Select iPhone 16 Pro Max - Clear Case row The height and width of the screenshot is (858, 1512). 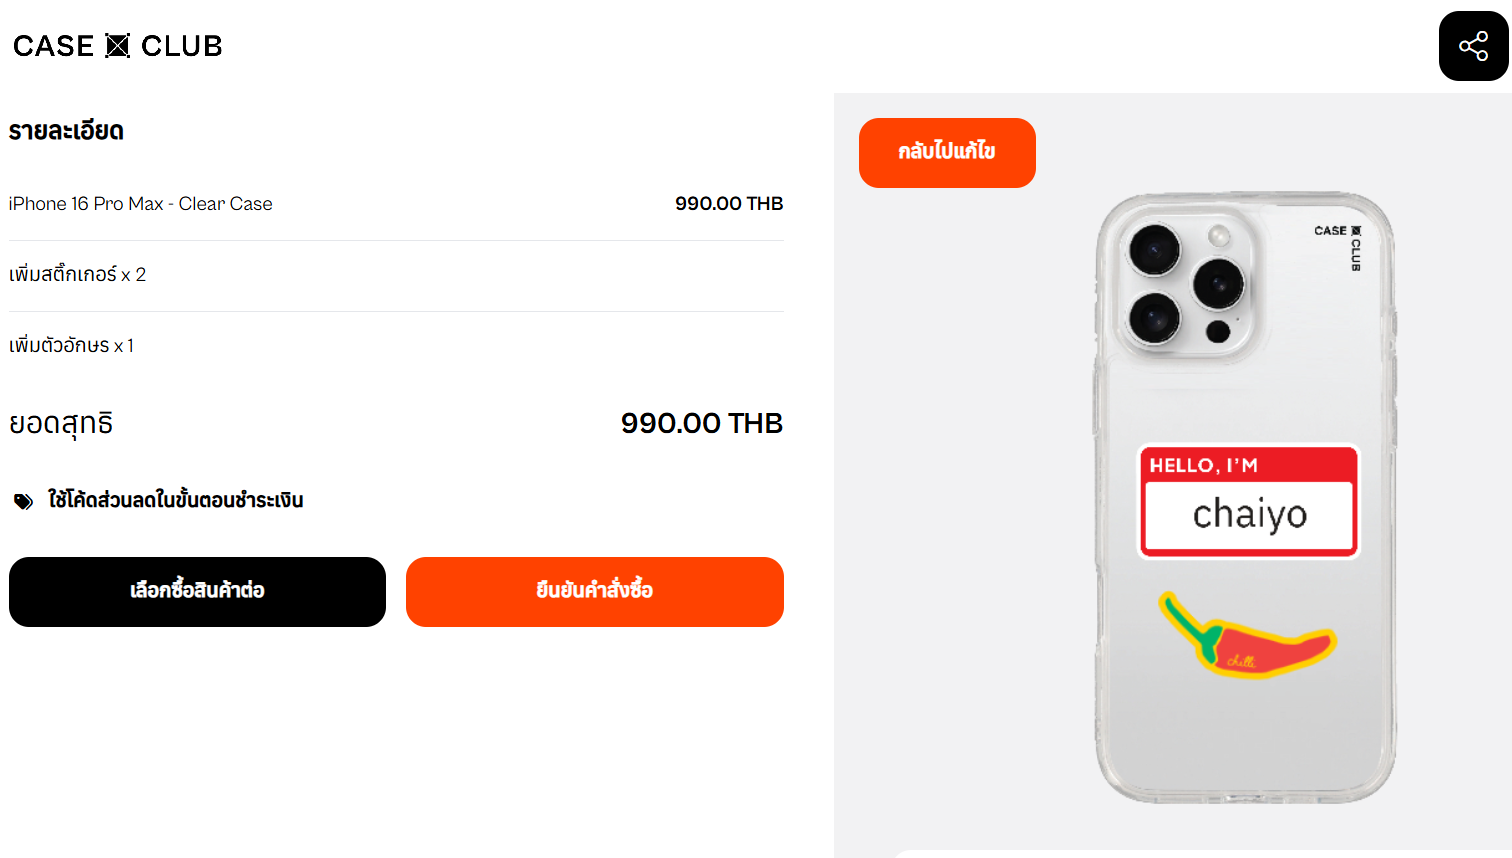[x=396, y=204]
